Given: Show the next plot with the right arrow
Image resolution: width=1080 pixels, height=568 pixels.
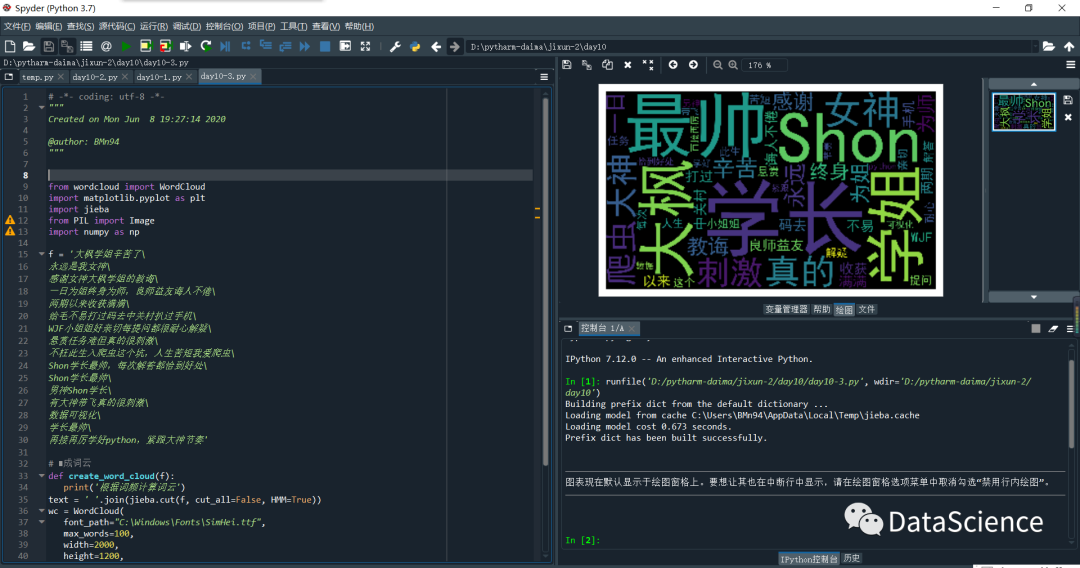Looking at the screenshot, I should (x=692, y=65).
